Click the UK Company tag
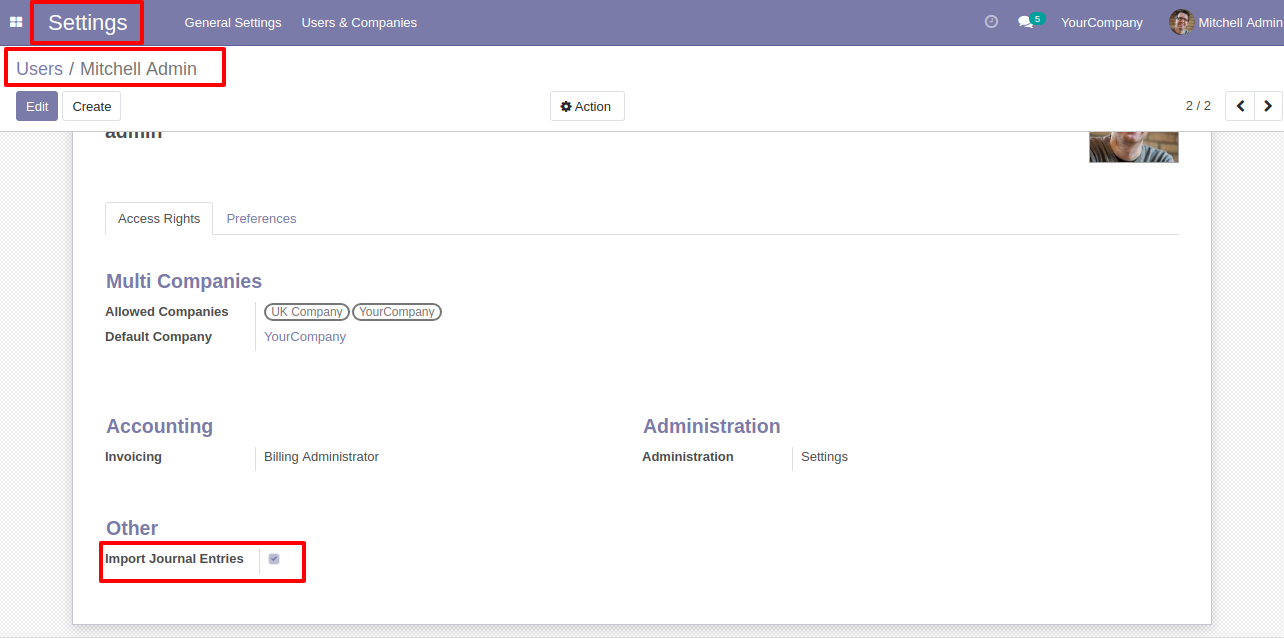Image resolution: width=1284 pixels, height=638 pixels. 307,312
